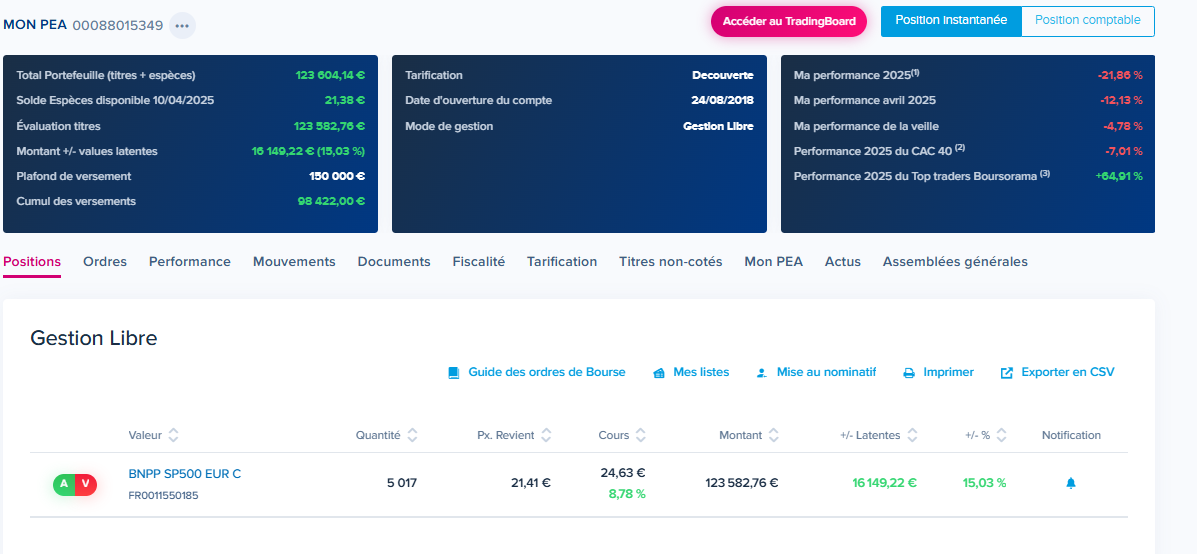Click total portfolio value 123 604,14 €
Screen dimensions: 1197x554
[330, 76]
